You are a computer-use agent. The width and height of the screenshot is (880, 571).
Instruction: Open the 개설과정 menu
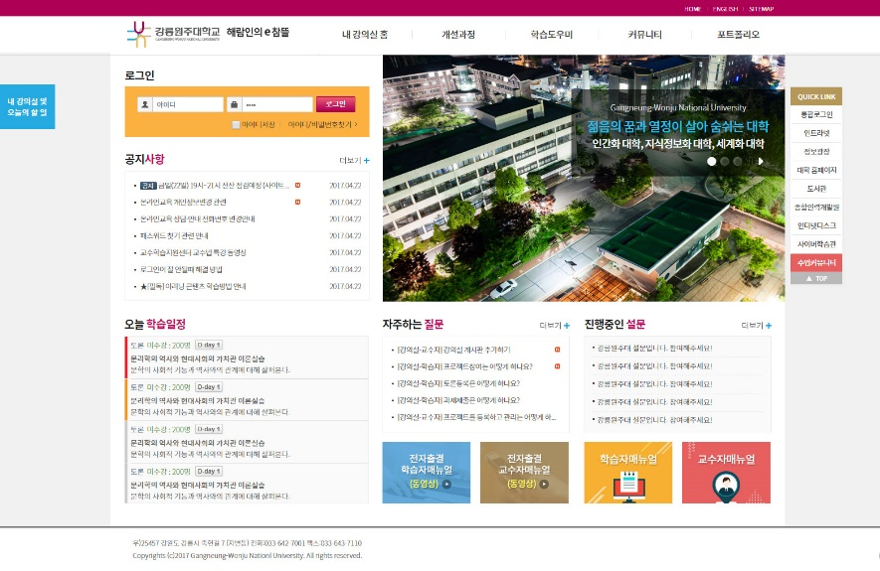[458, 34]
